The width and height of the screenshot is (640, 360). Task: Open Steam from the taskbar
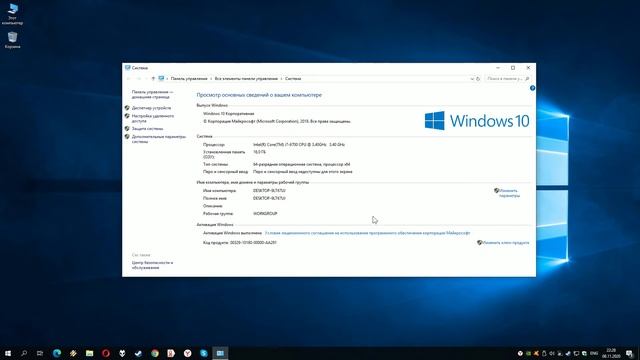[x=138, y=353]
